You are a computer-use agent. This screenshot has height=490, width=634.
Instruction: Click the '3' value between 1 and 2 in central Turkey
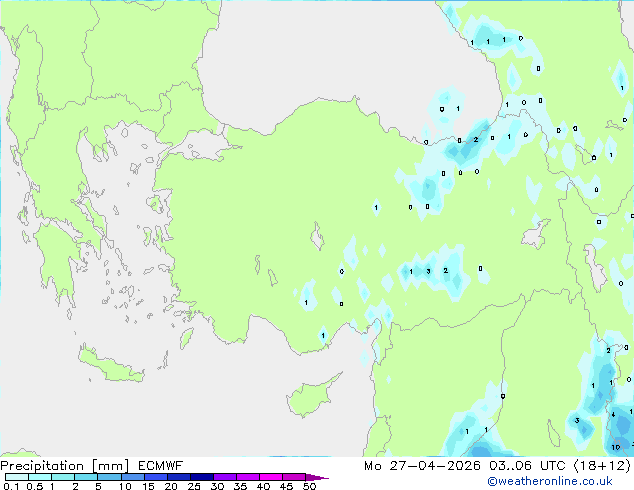[x=428, y=271]
